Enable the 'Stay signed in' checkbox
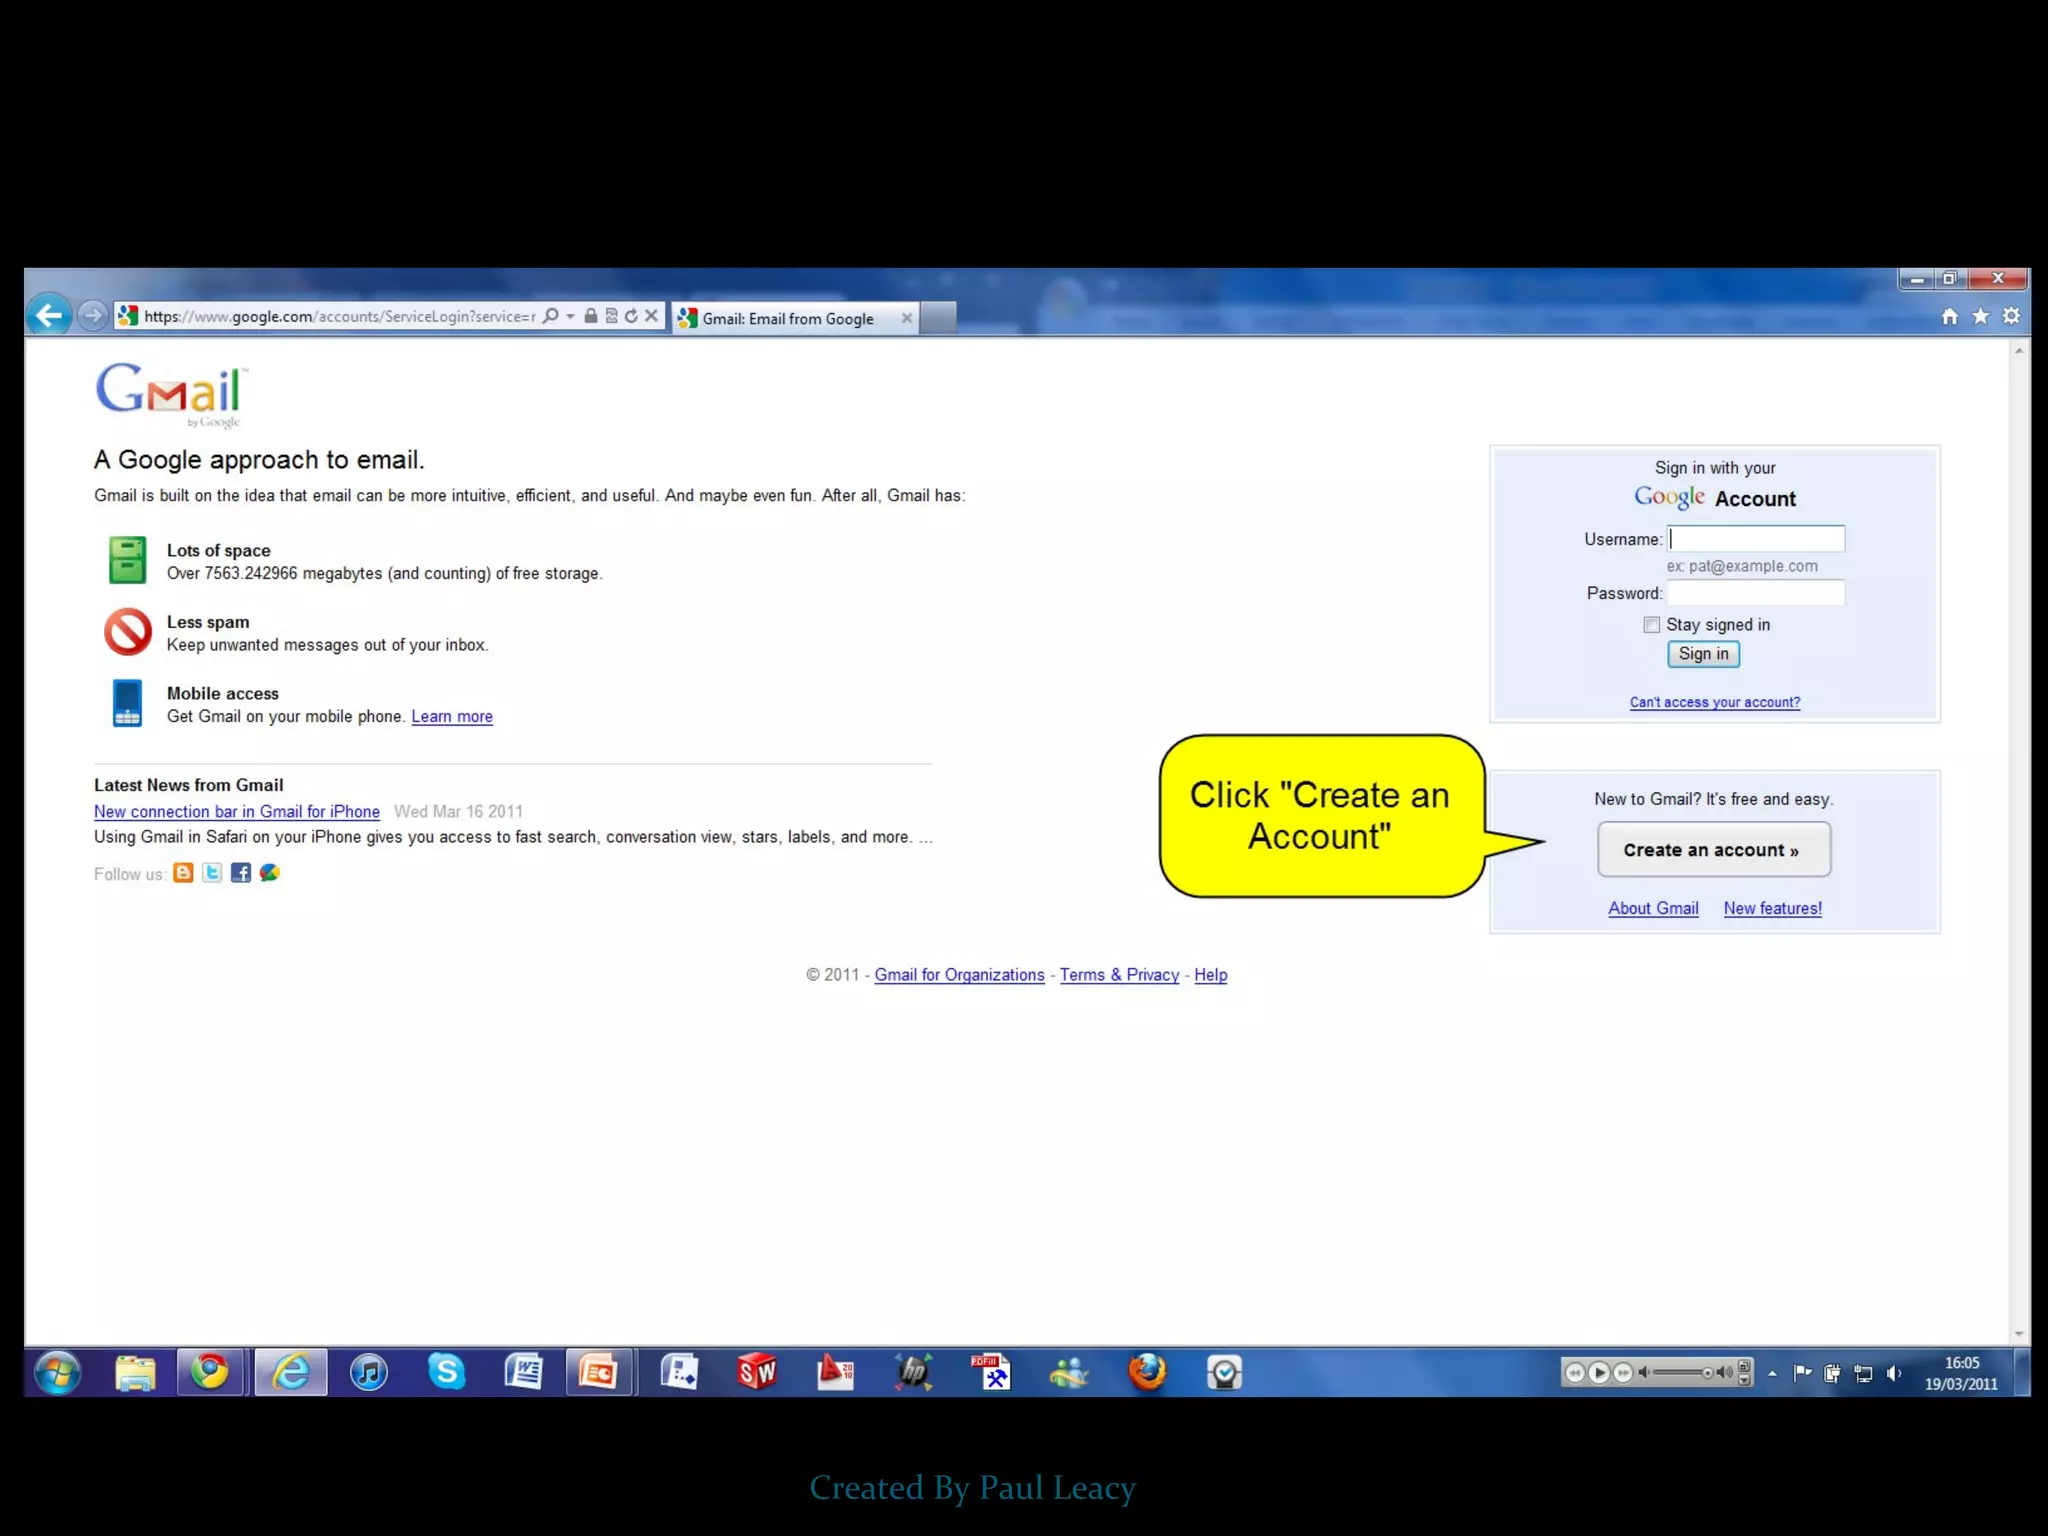Screen dimensions: 2048x1536 (x=1652, y=625)
